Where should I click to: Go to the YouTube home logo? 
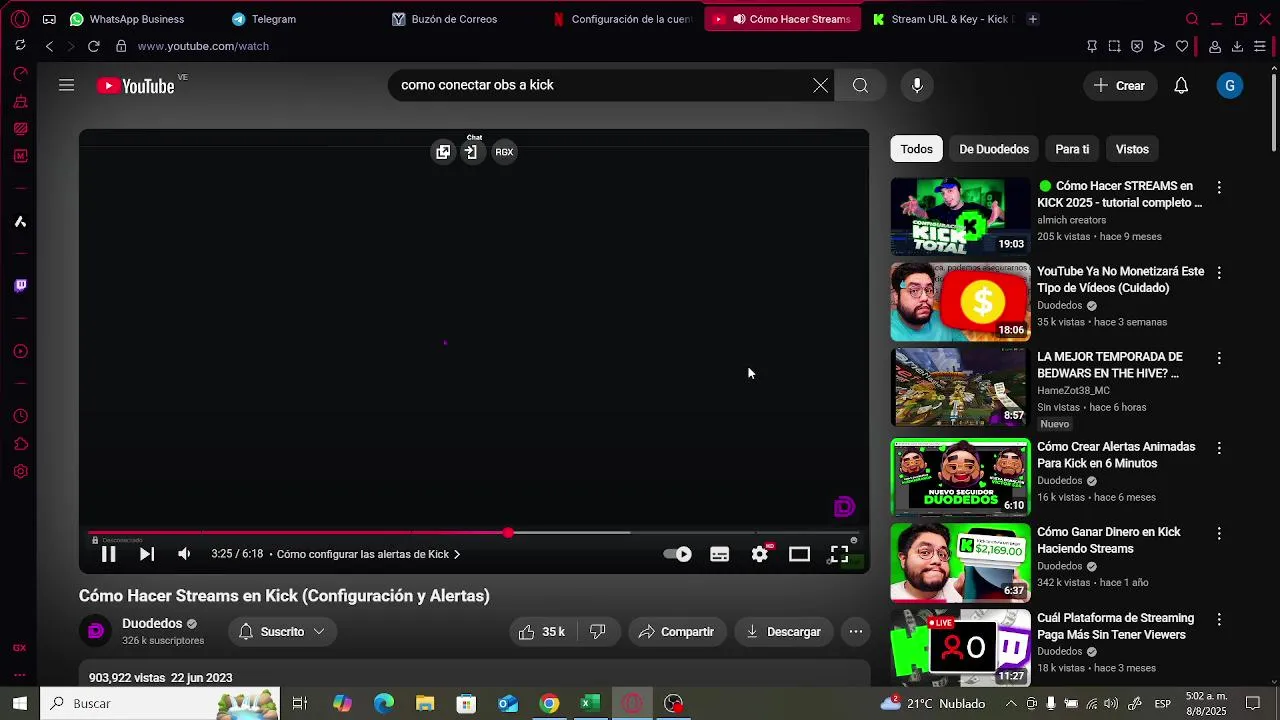pyautogui.click(x=136, y=86)
